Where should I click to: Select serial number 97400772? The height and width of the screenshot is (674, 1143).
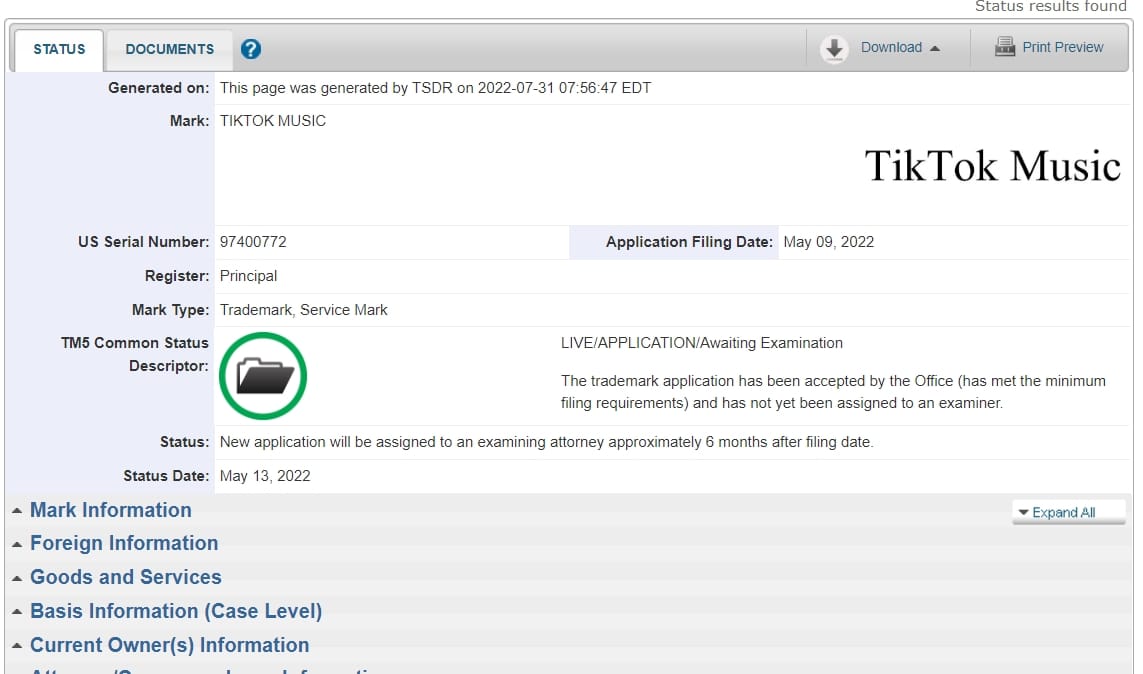click(253, 242)
